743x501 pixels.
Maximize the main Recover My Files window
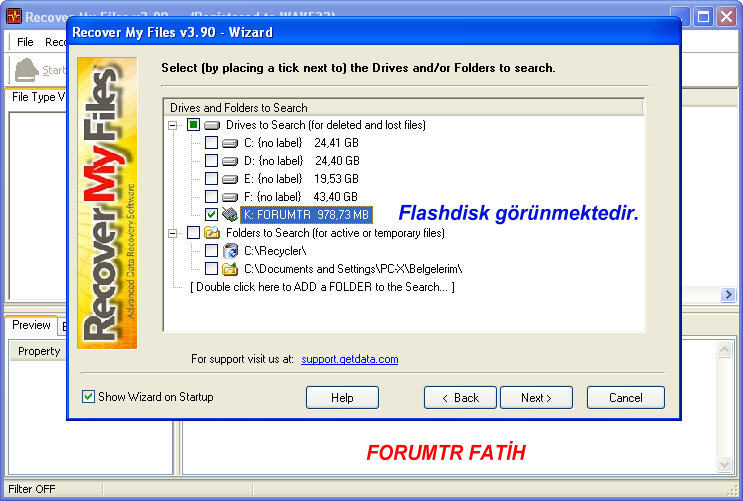[703, 17]
